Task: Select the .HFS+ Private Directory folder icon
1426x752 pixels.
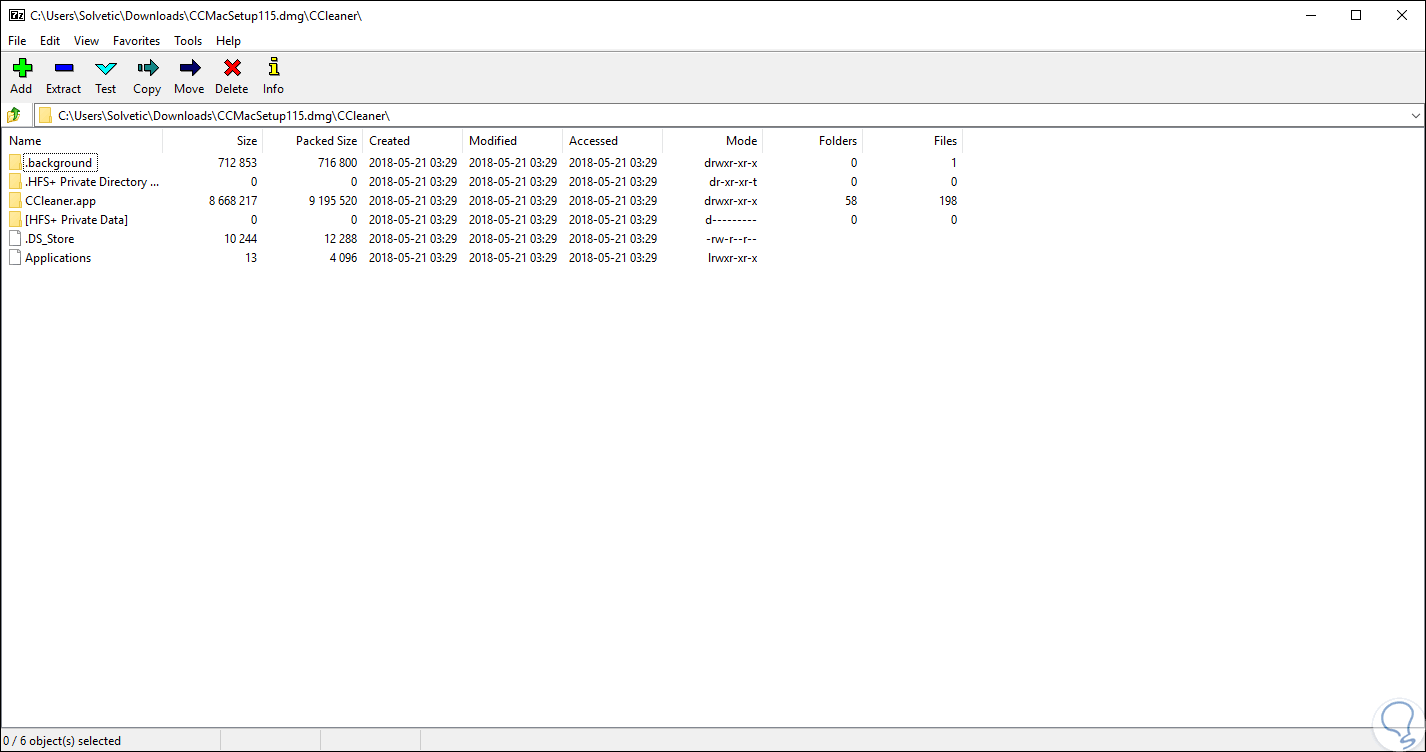Action: (15, 182)
